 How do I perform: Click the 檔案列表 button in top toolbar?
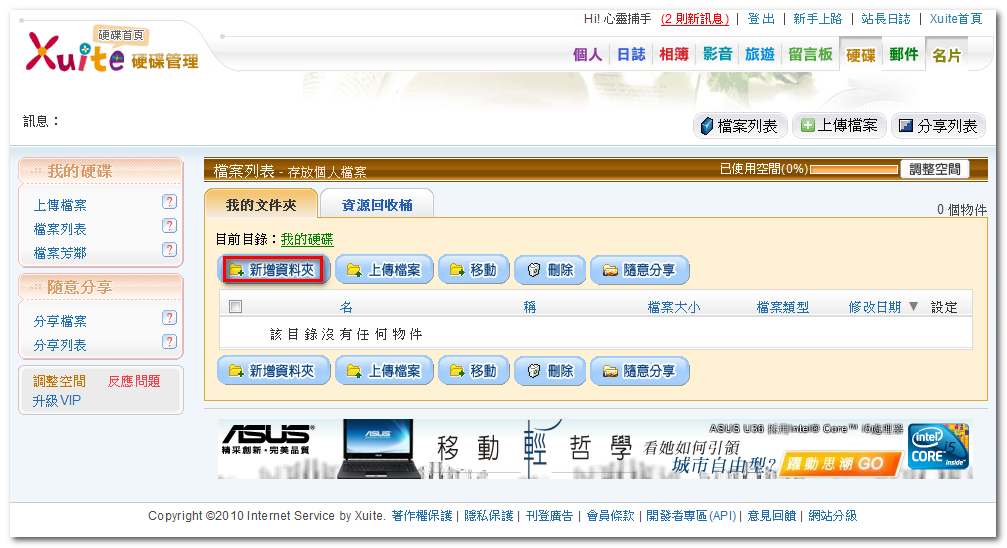pyautogui.click(x=740, y=126)
